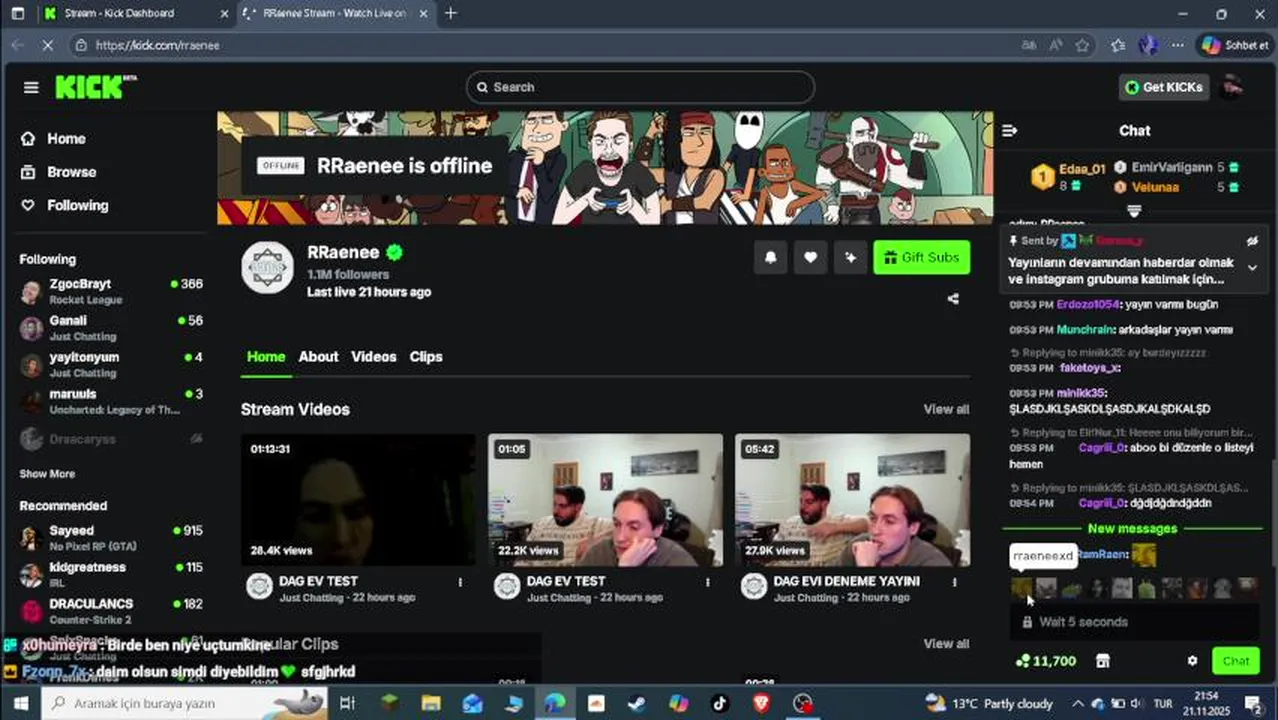Share the RRaenee channel
The width and height of the screenshot is (1278, 720).
coord(953,298)
